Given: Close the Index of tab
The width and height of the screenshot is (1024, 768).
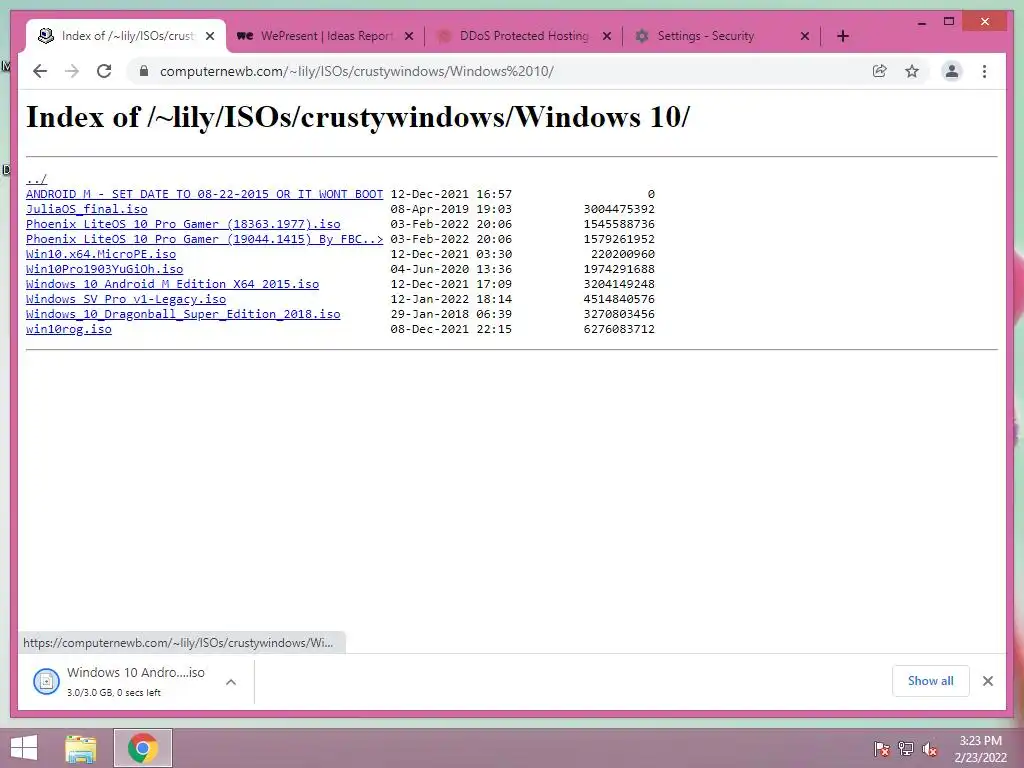Looking at the screenshot, I should click(210, 36).
